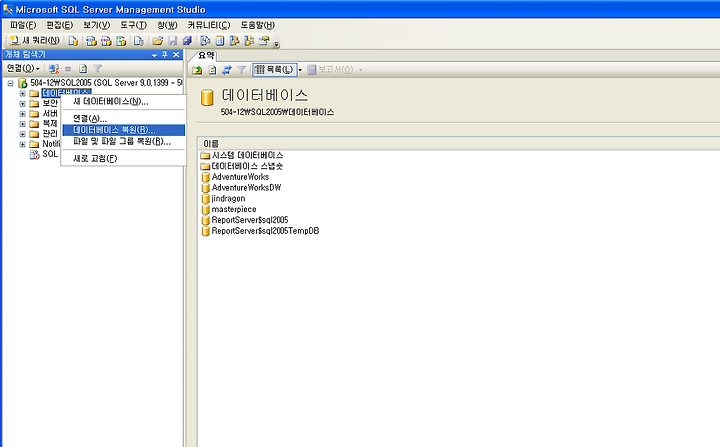The height and width of the screenshot is (447, 720).
Task: Open the 보기(V) menu
Action: 96,25
